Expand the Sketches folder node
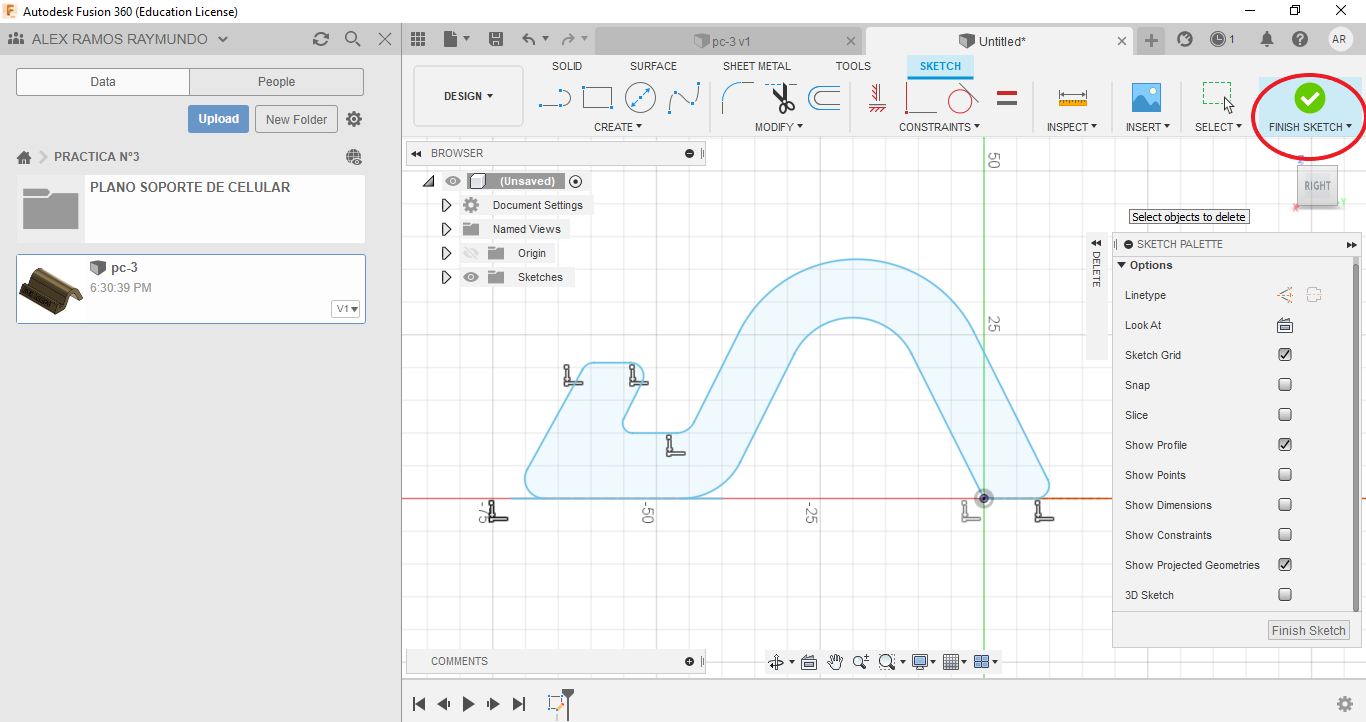The image size is (1366, 722). click(447, 277)
